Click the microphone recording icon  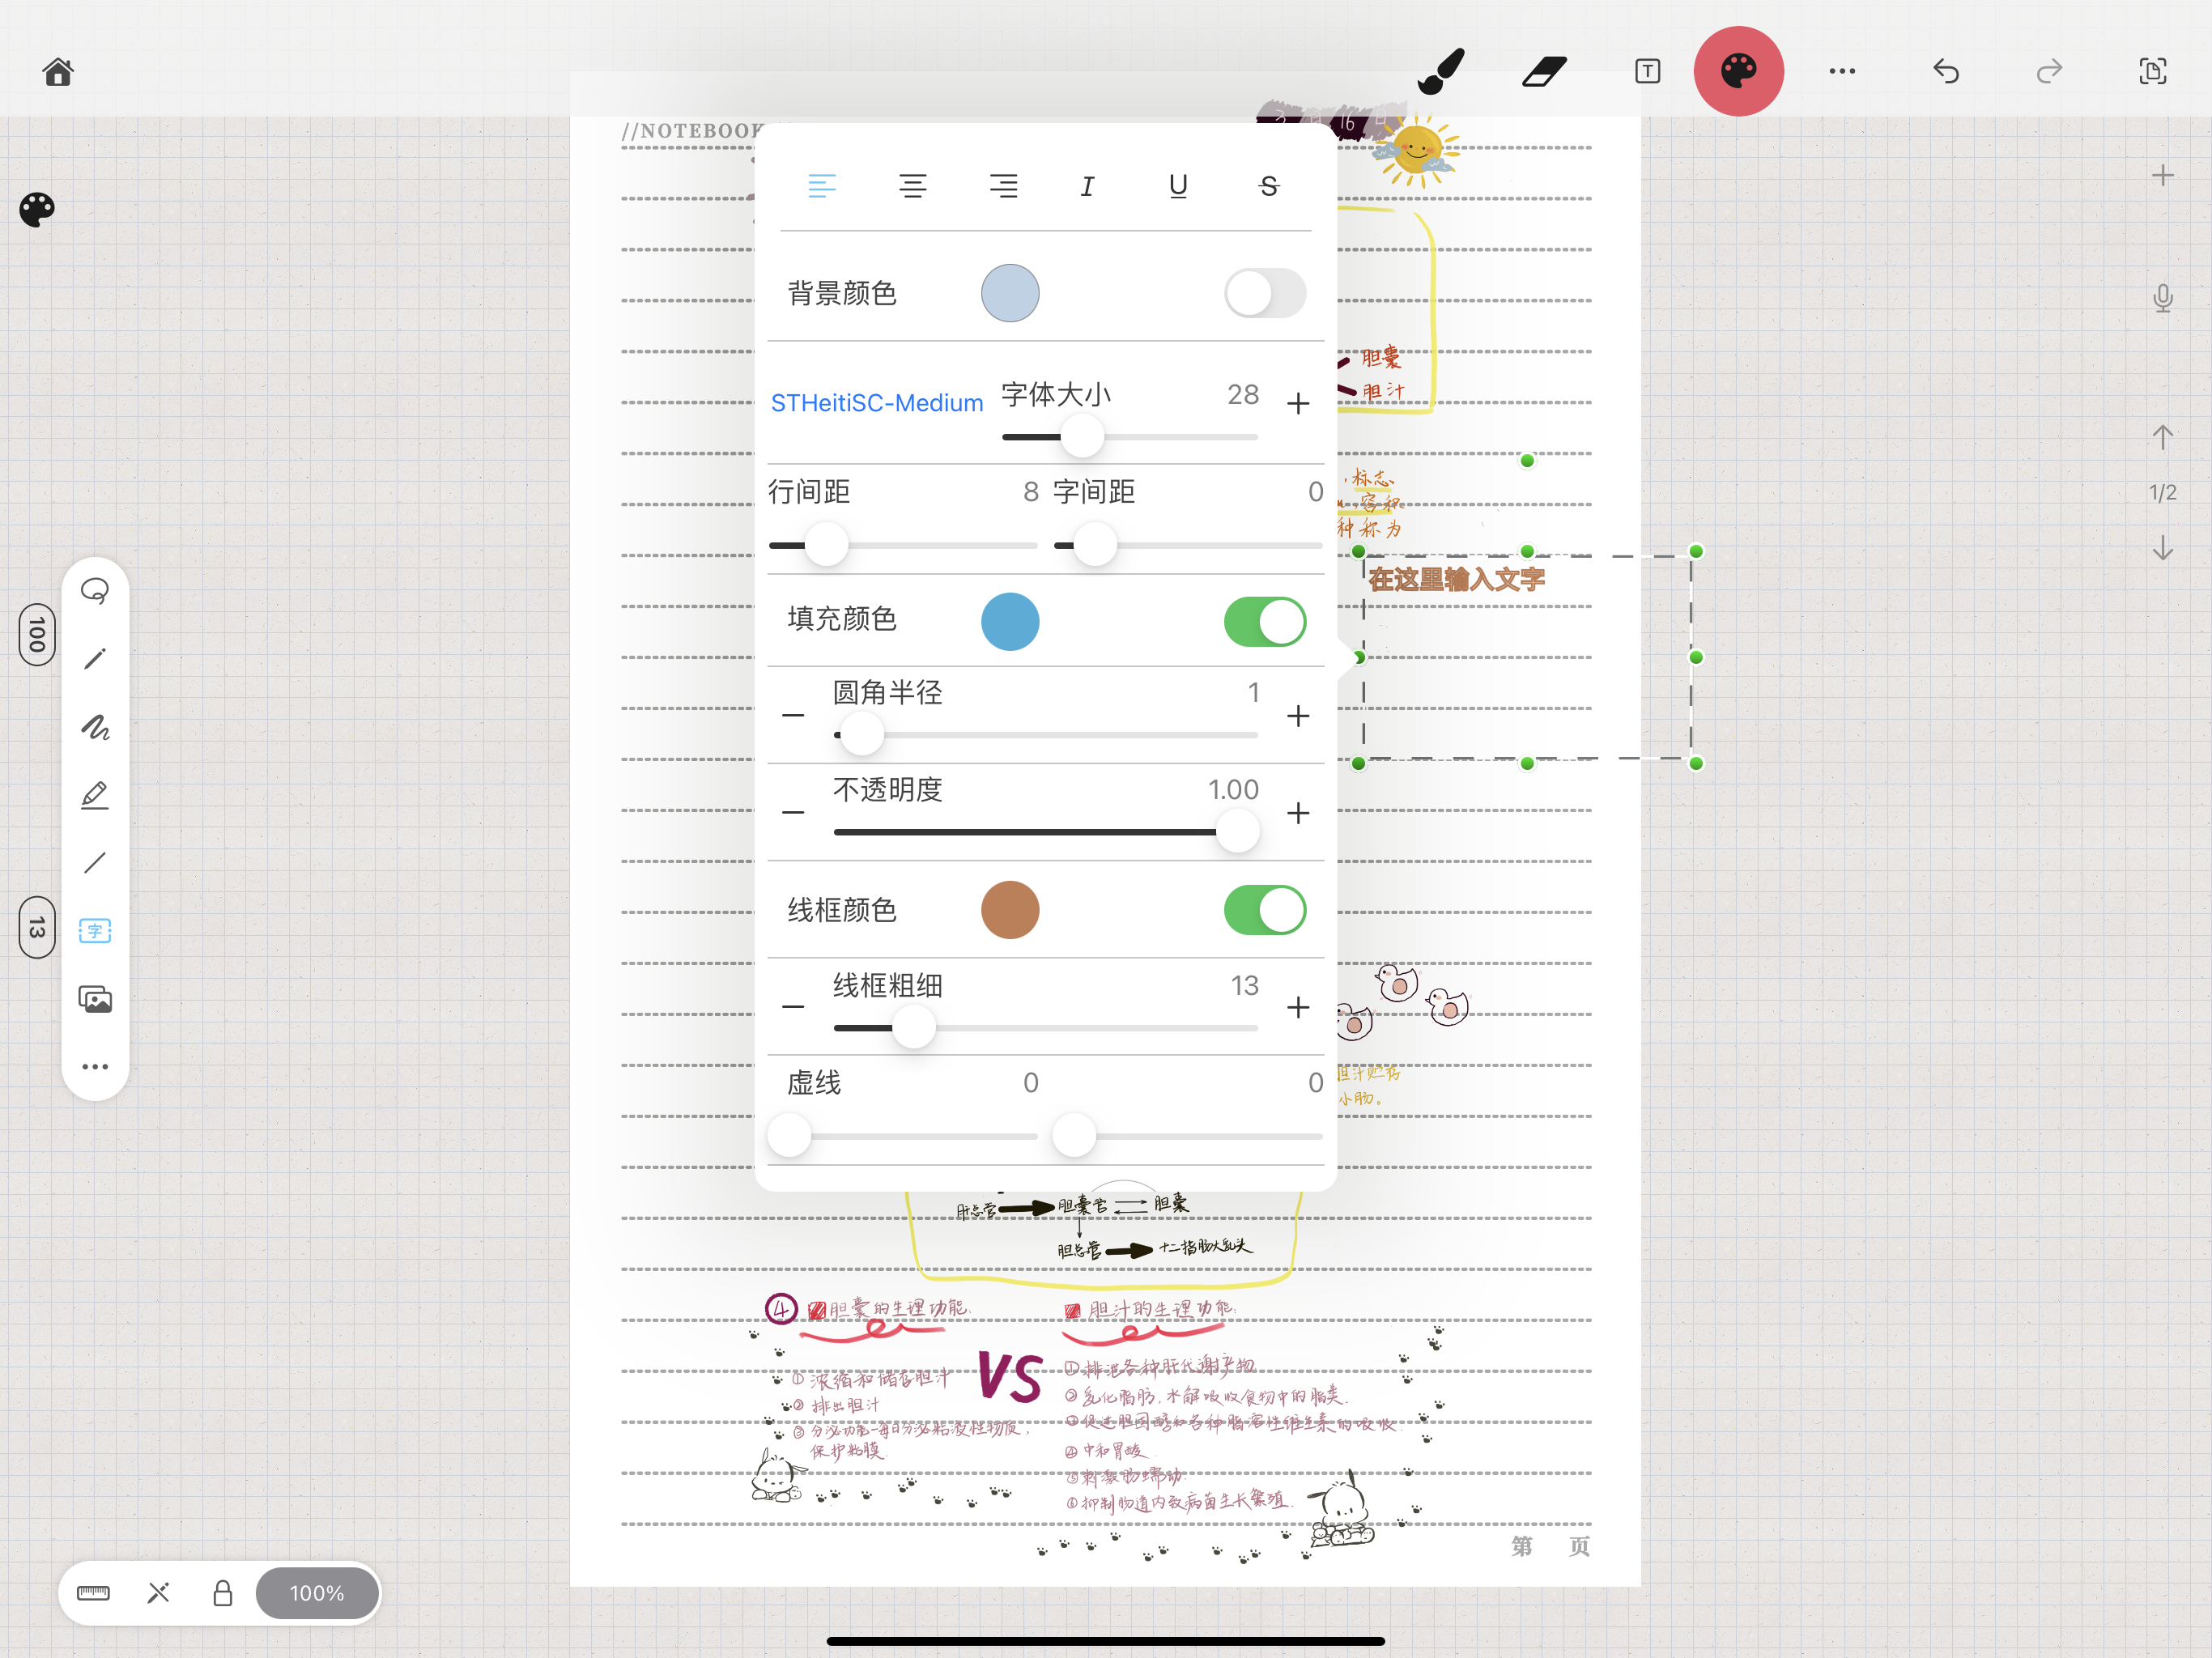pyautogui.click(x=2162, y=299)
